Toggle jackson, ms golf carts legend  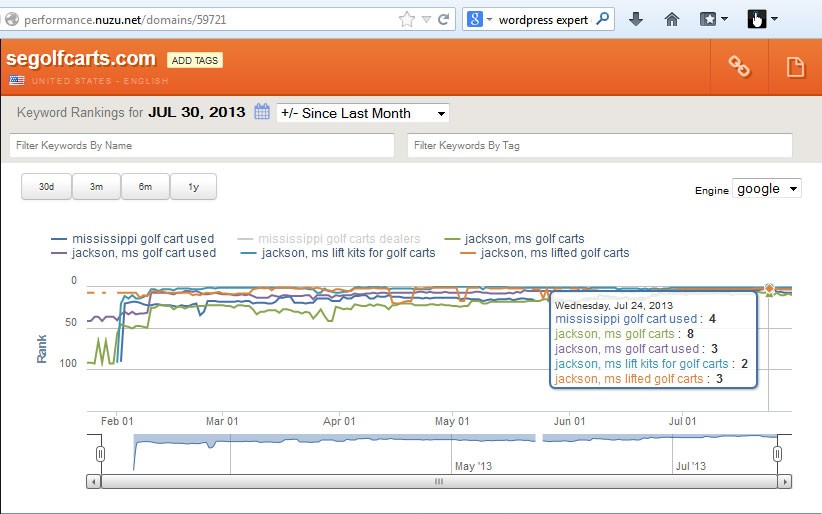pyautogui.click(x=514, y=239)
